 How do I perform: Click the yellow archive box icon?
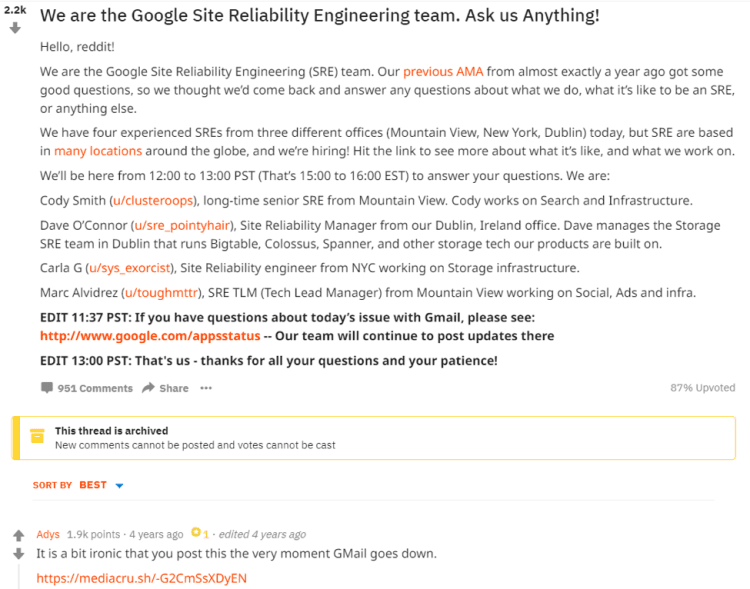[37, 436]
